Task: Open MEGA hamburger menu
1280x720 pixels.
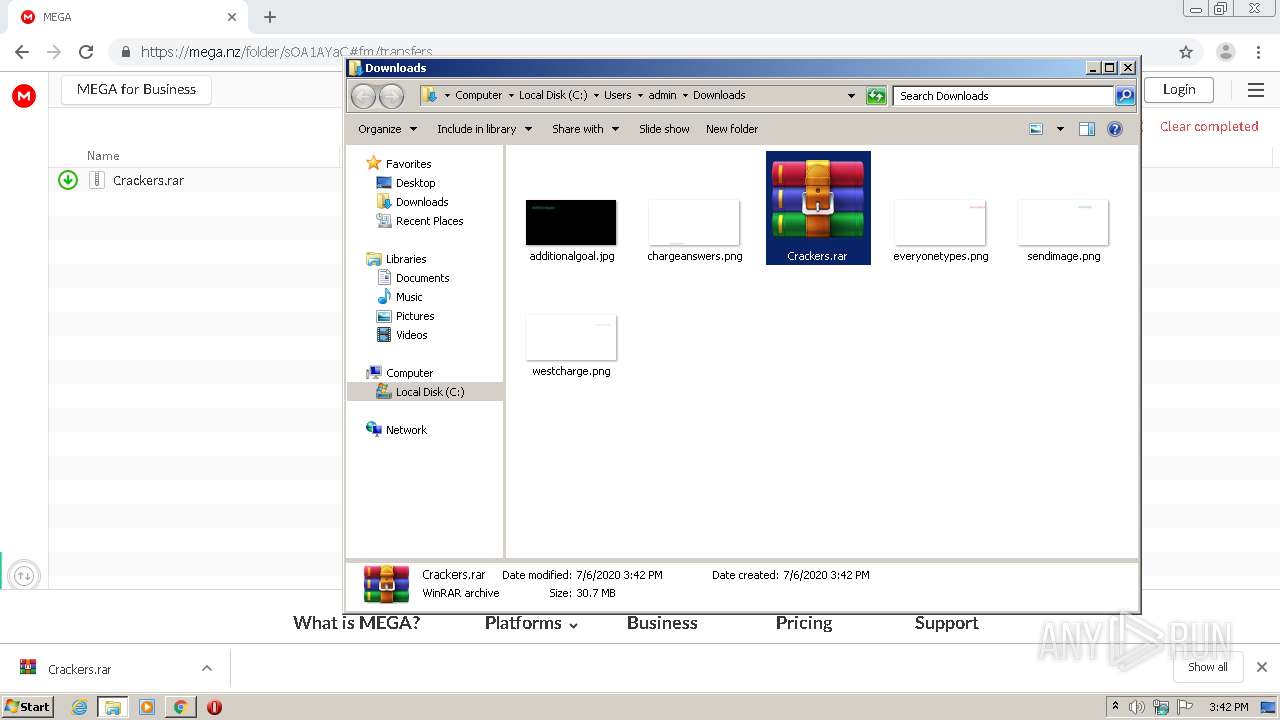Action: (x=1256, y=90)
